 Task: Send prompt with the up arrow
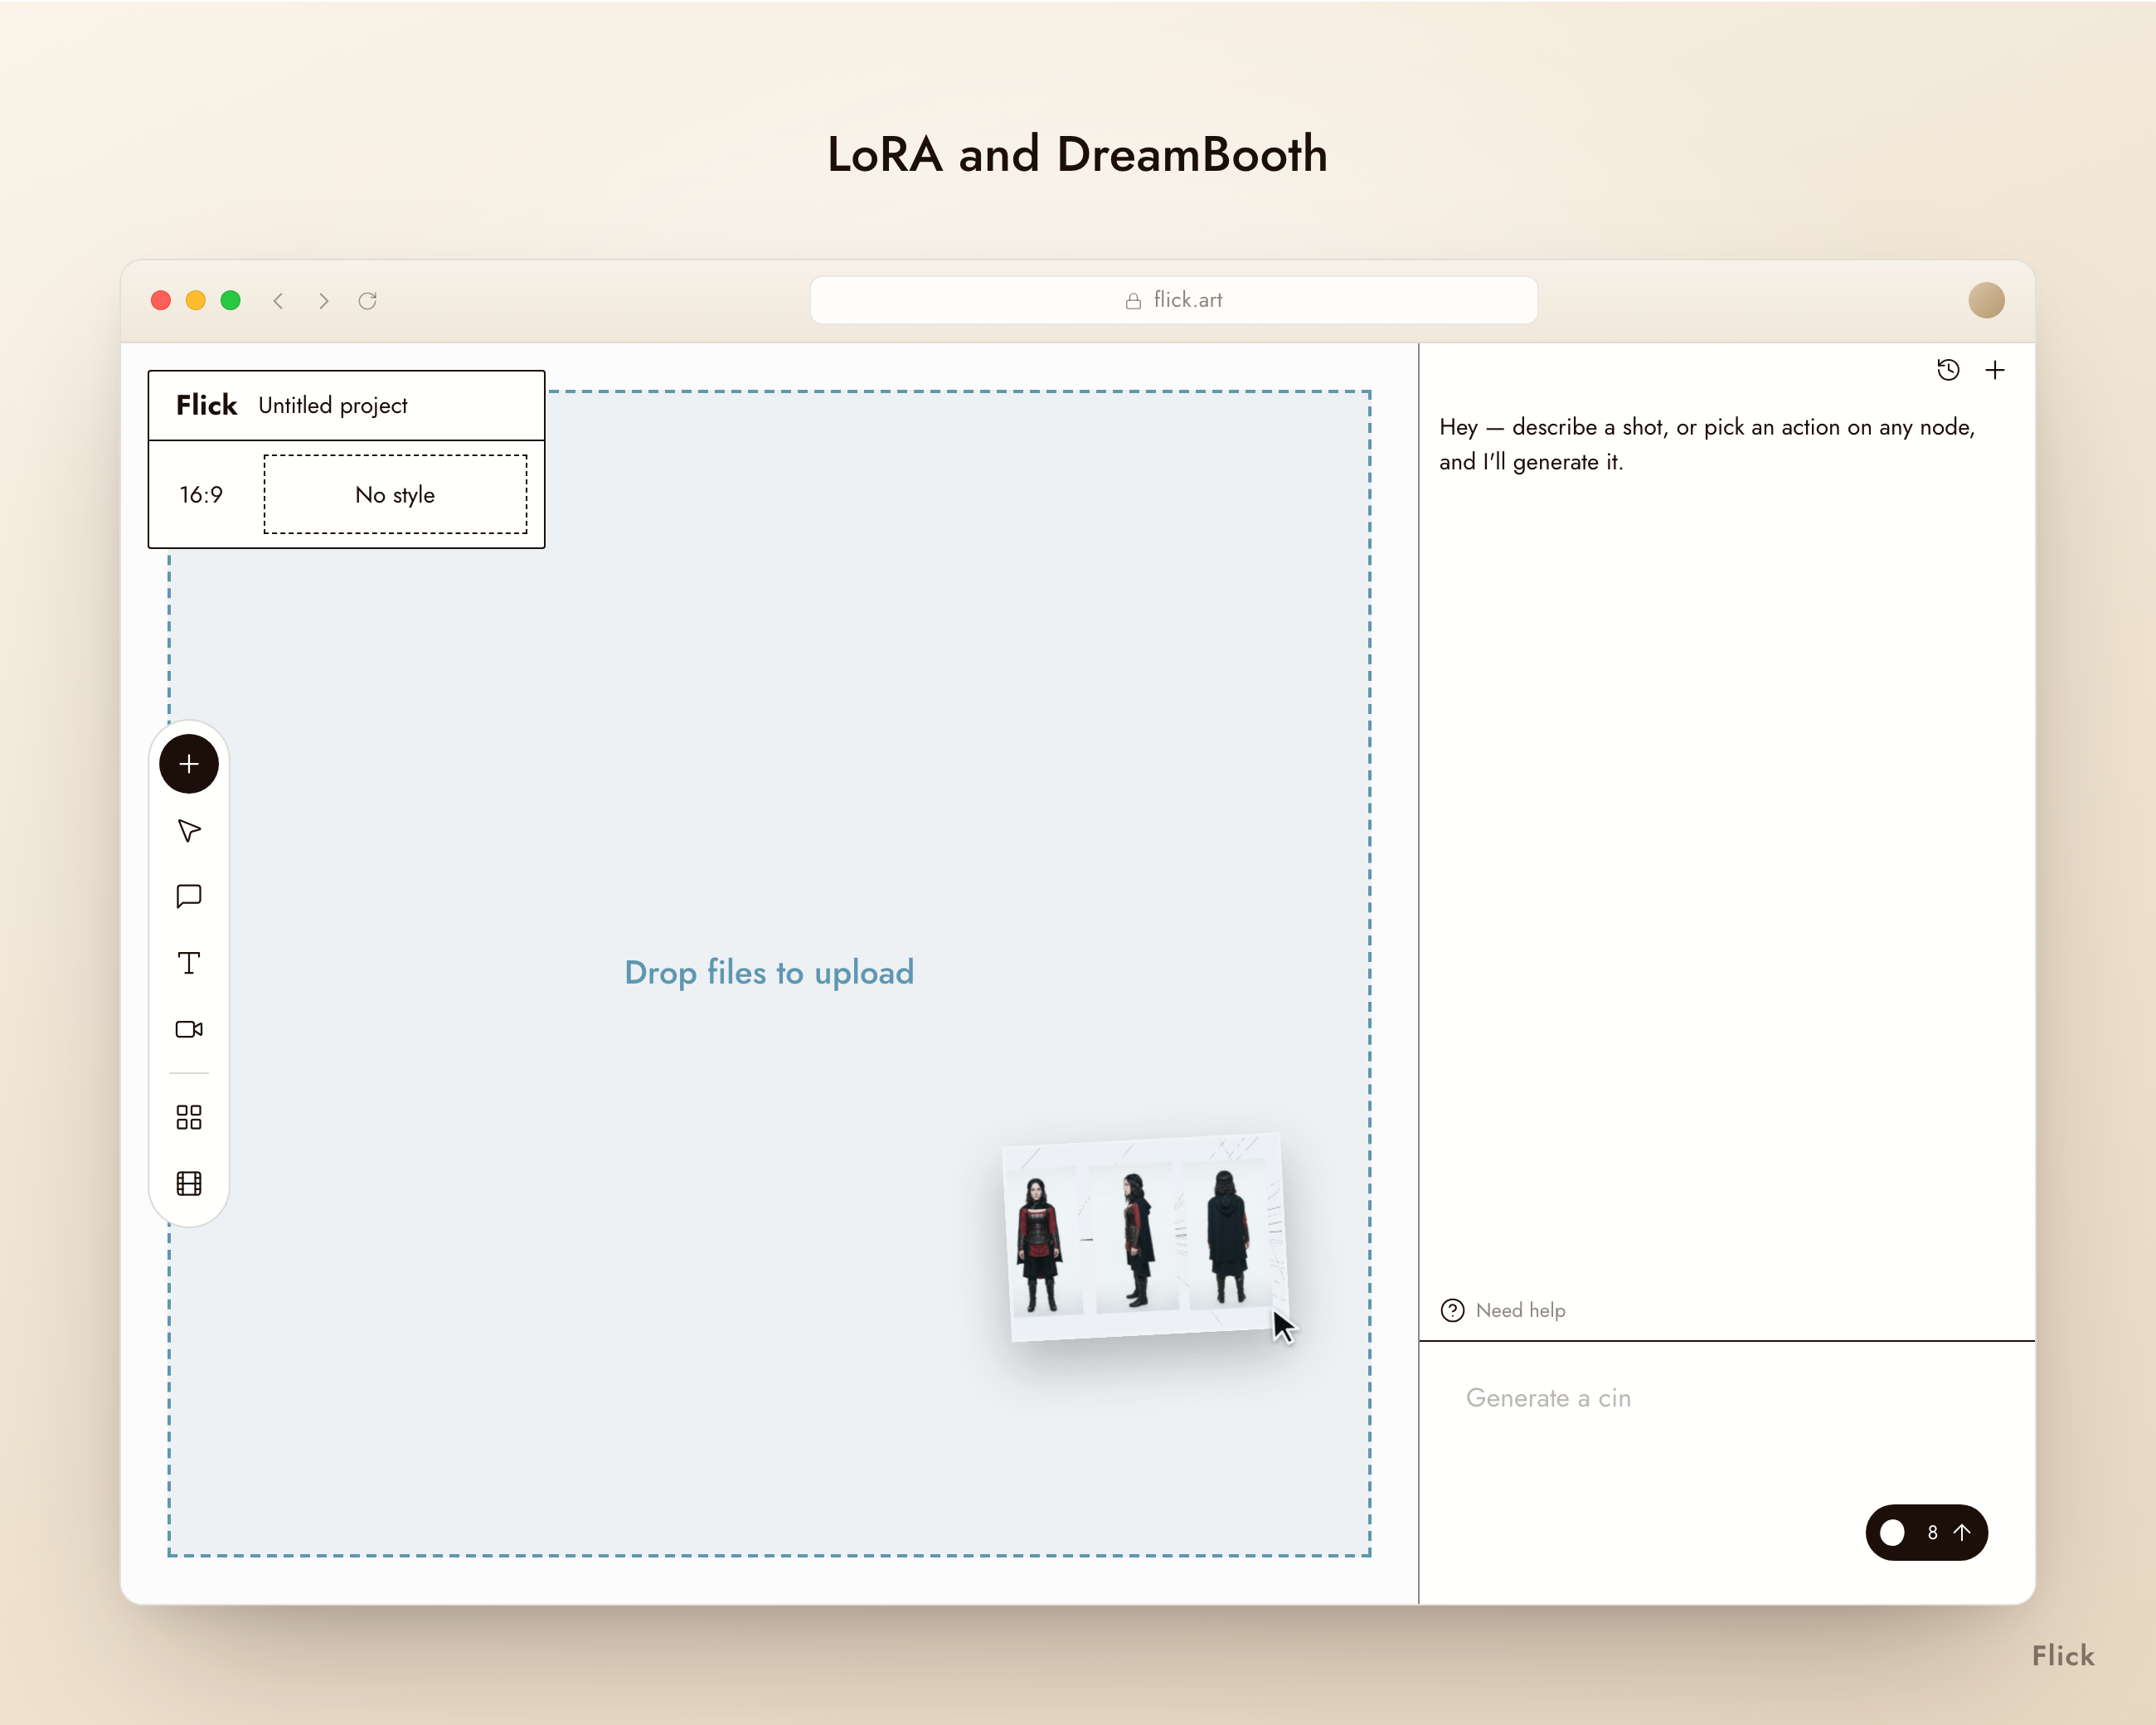(x=1962, y=1532)
